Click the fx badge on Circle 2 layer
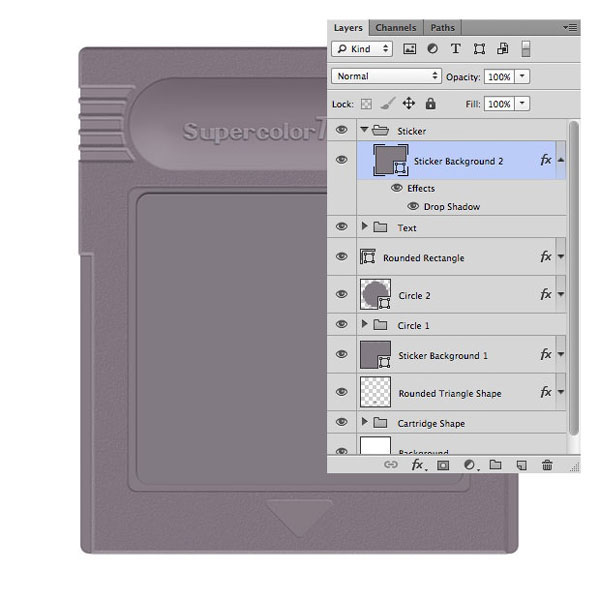This screenshot has width=600, height=600. pyautogui.click(x=546, y=294)
